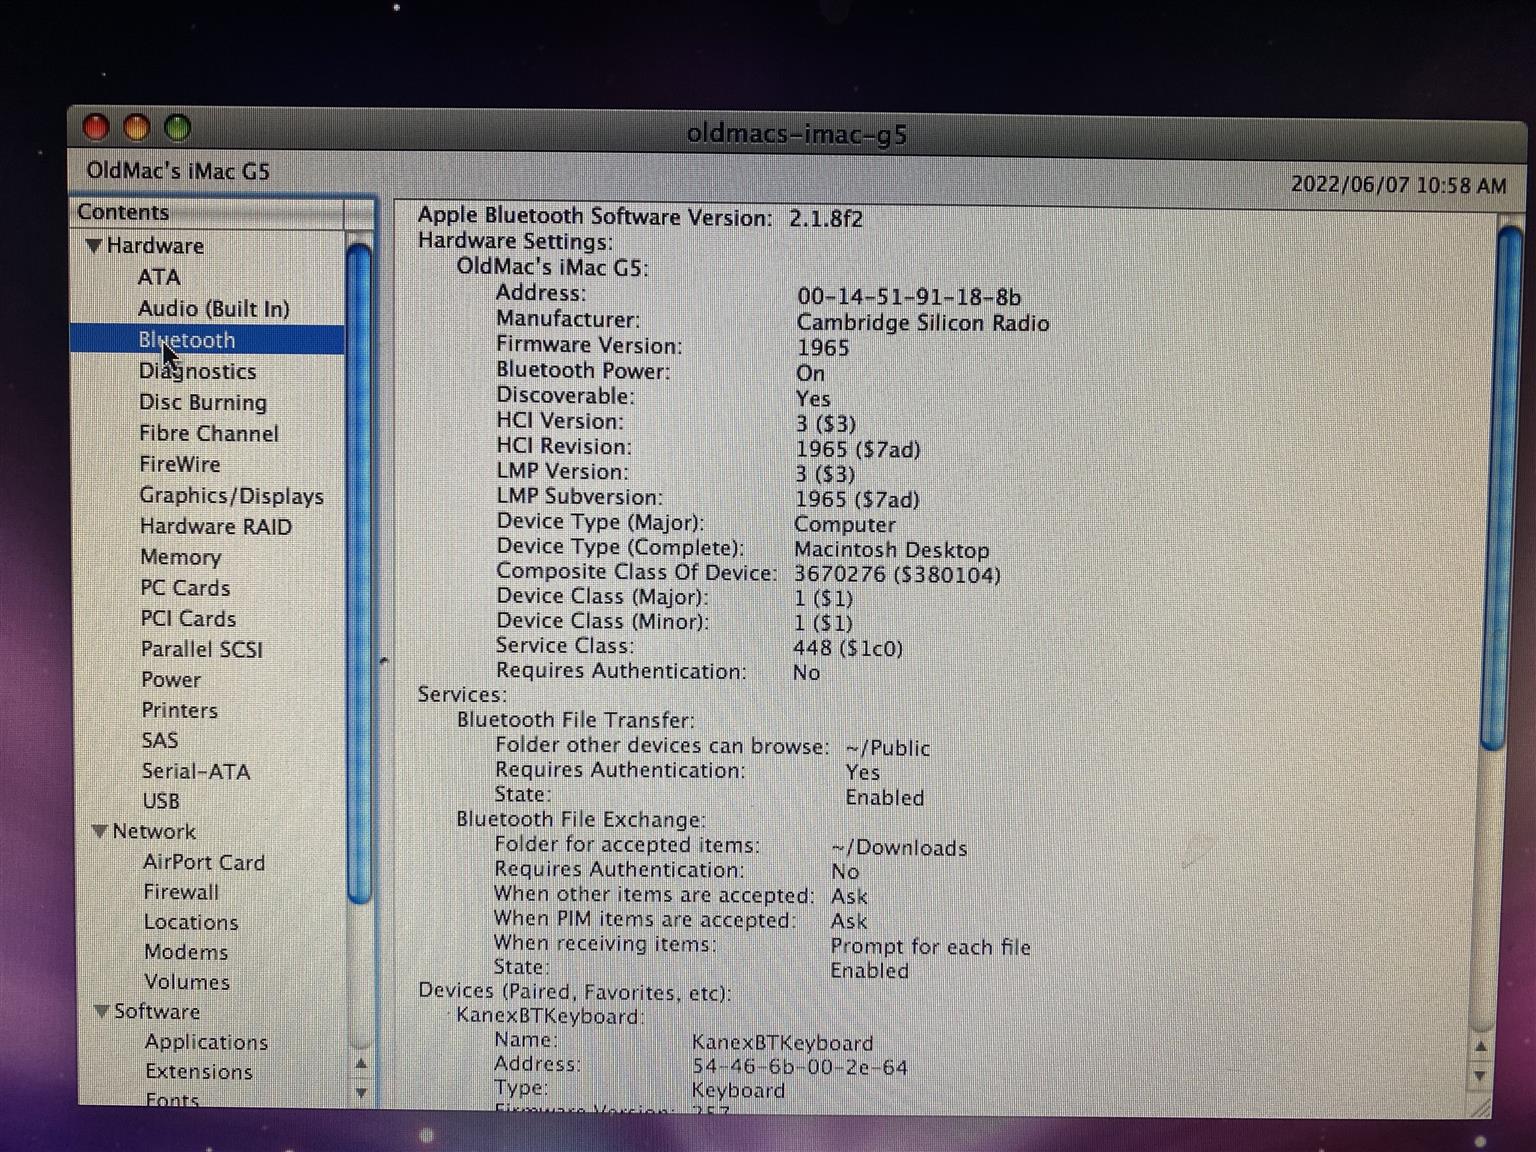Click the sidebar scroll up arrow

pos(361,1064)
